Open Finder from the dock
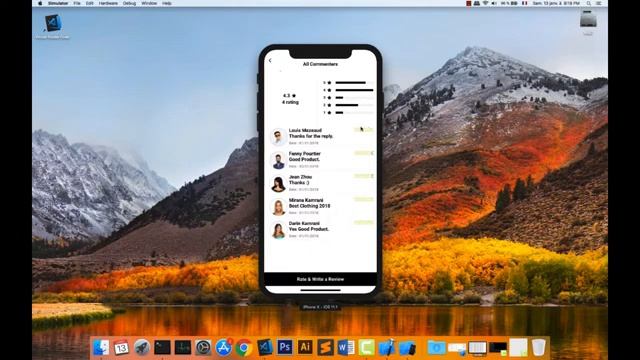640x360 pixels. (x=101, y=347)
